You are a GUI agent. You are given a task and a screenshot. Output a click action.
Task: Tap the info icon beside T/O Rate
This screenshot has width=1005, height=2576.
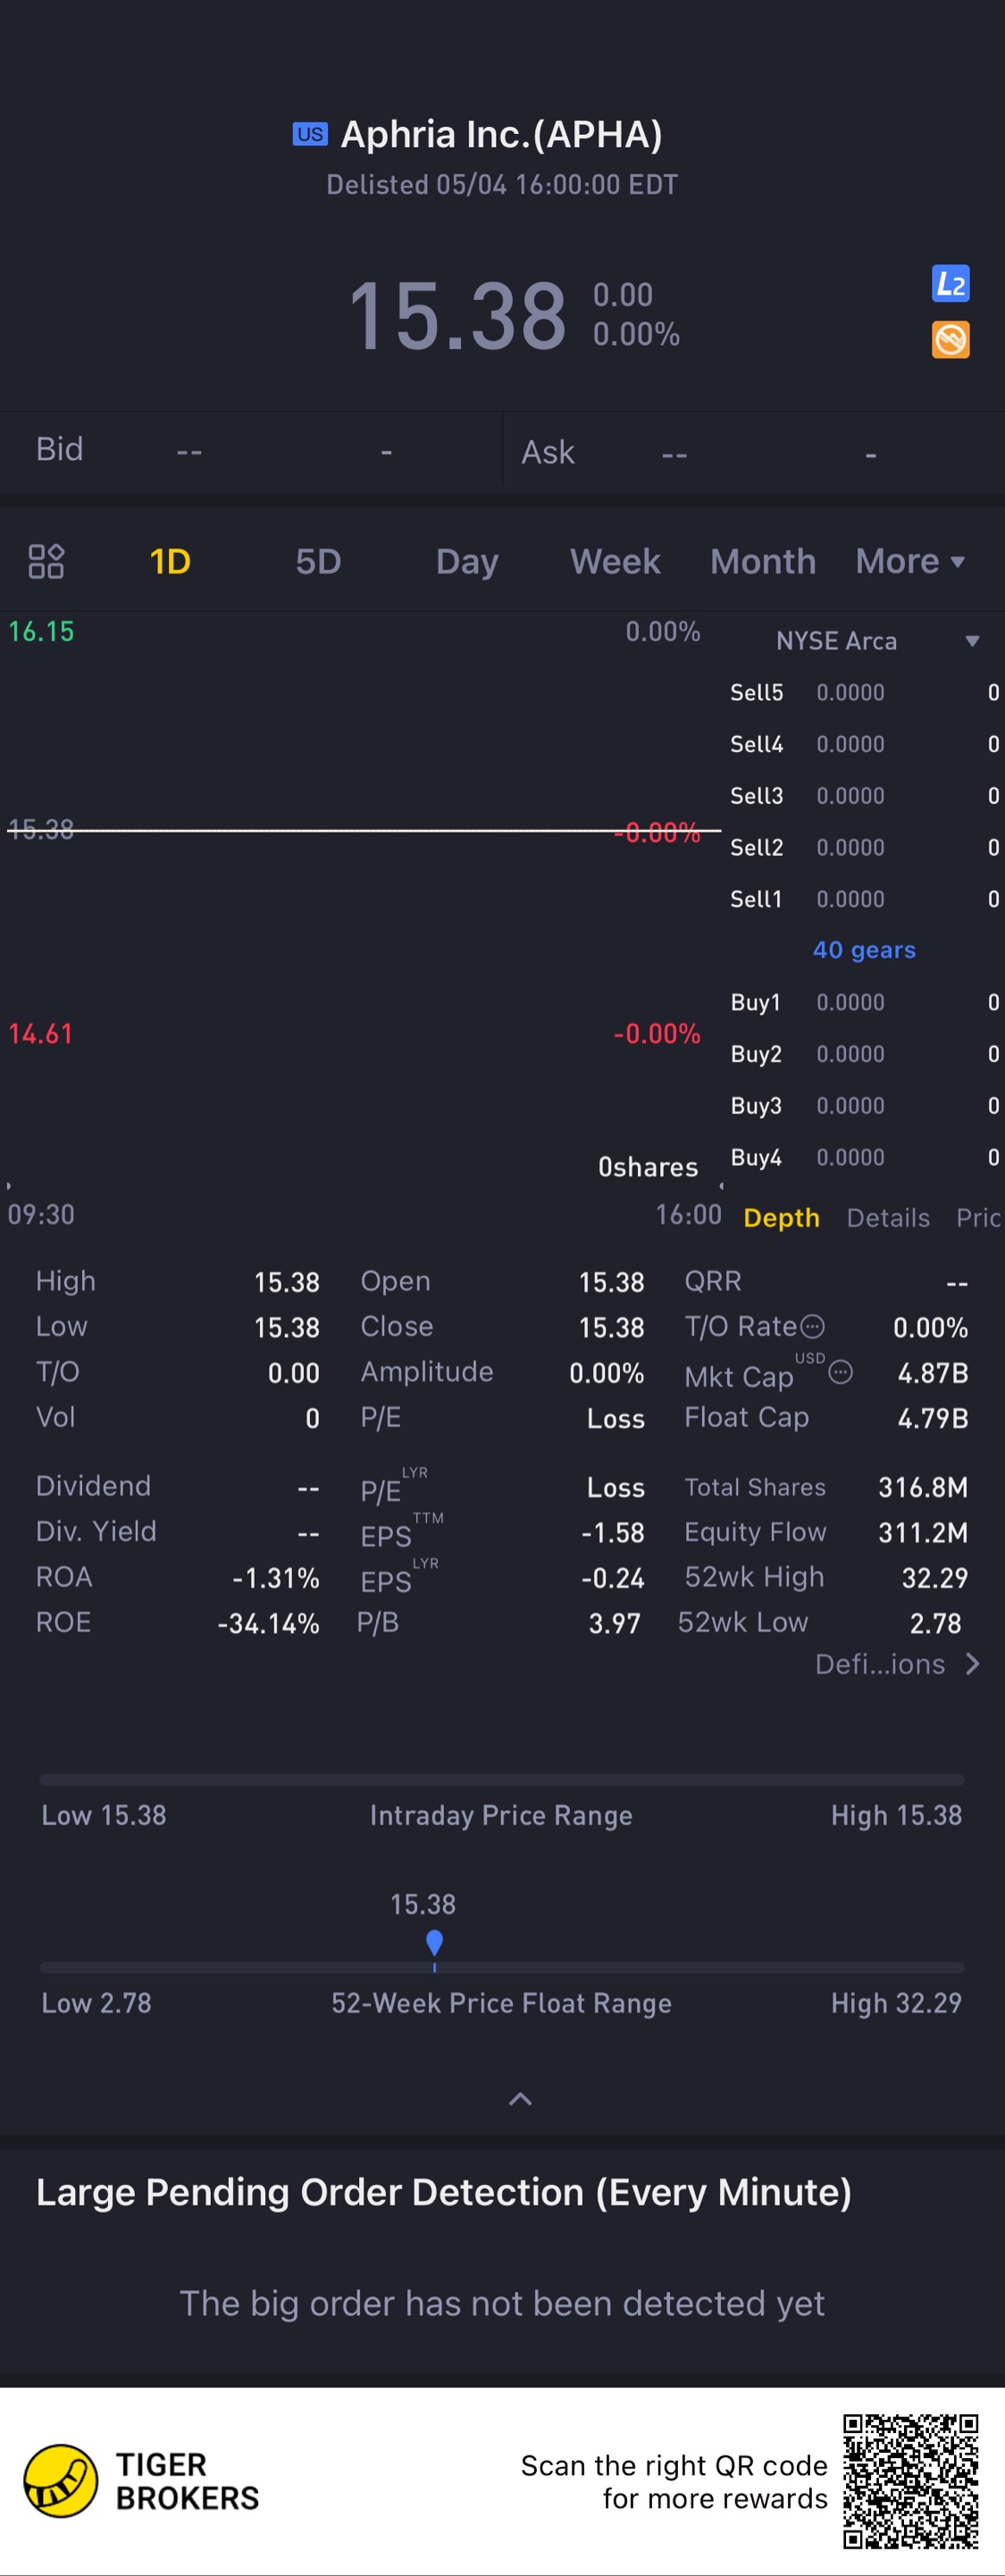[x=813, y=1326]
